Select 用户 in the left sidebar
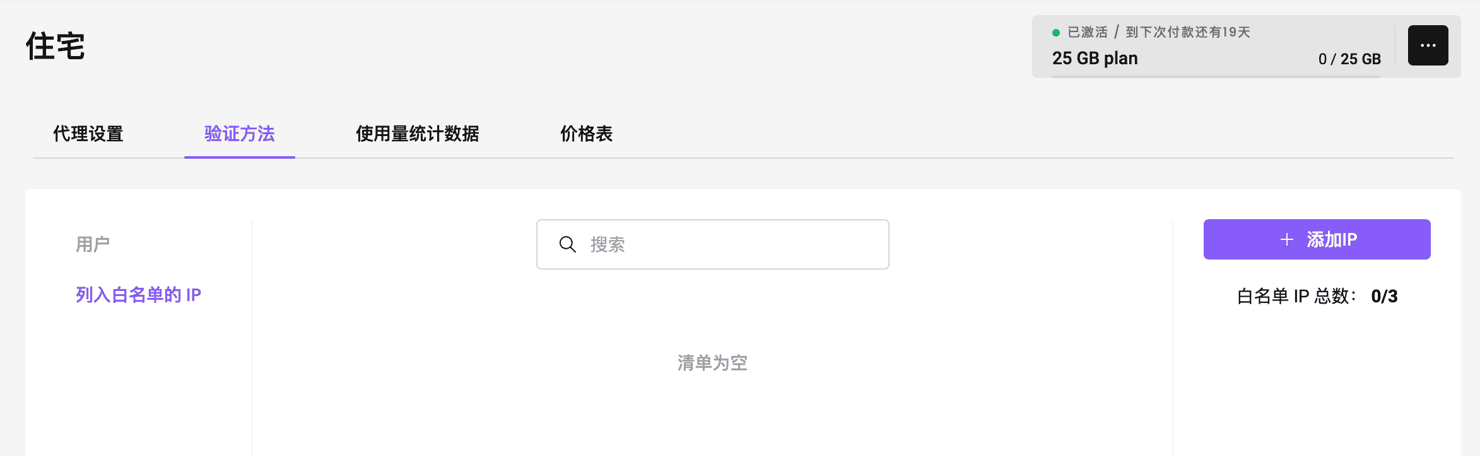 pos(93,244)
